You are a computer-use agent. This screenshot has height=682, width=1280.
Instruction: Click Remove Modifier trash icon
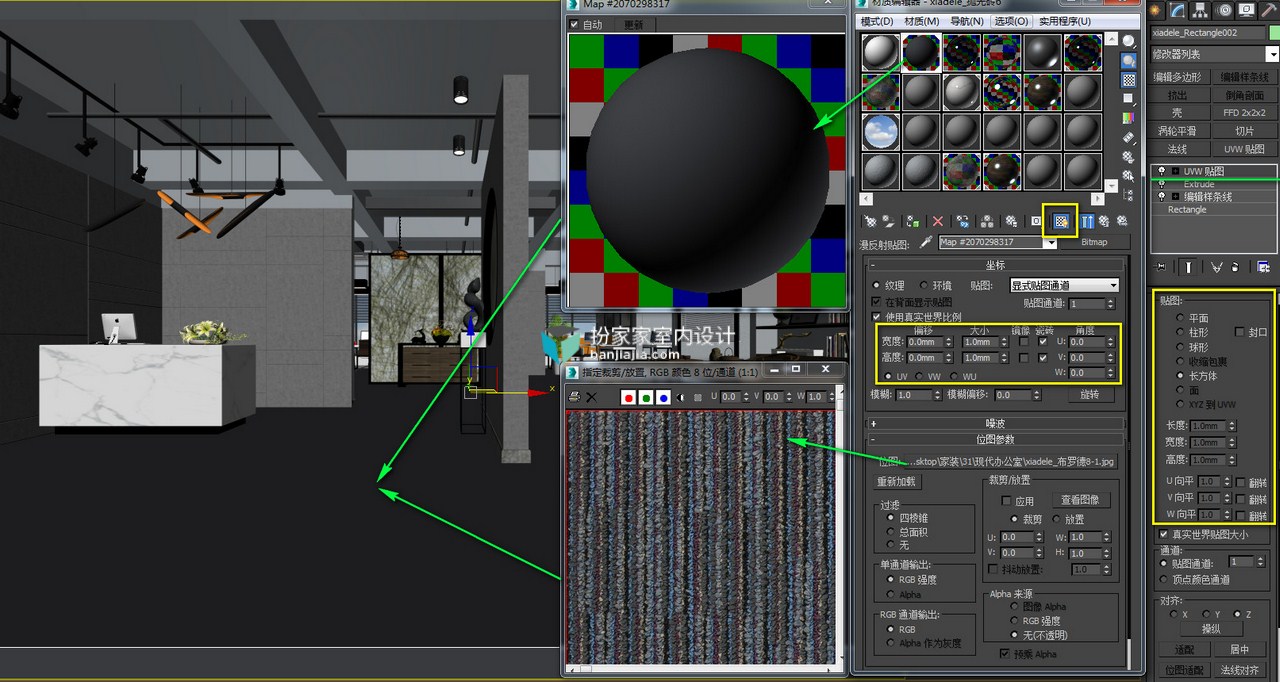pyautogui.click(x=1236, y=267)
